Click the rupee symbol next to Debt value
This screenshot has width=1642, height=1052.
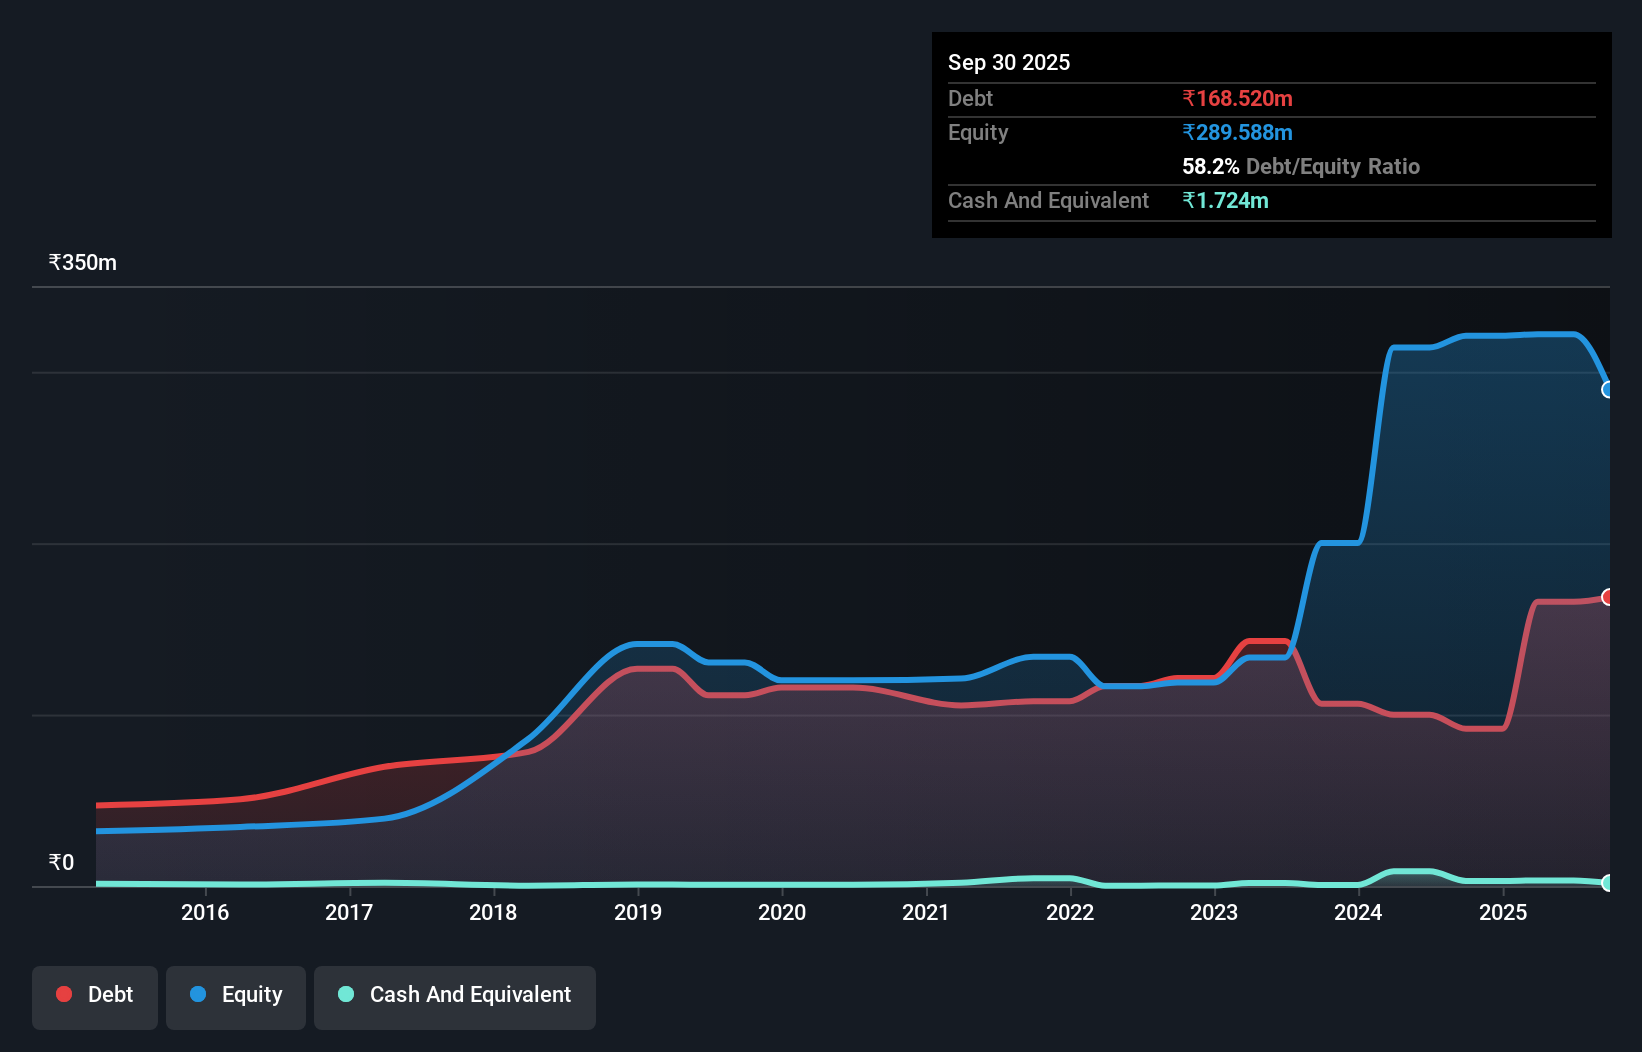(1189, 99)
